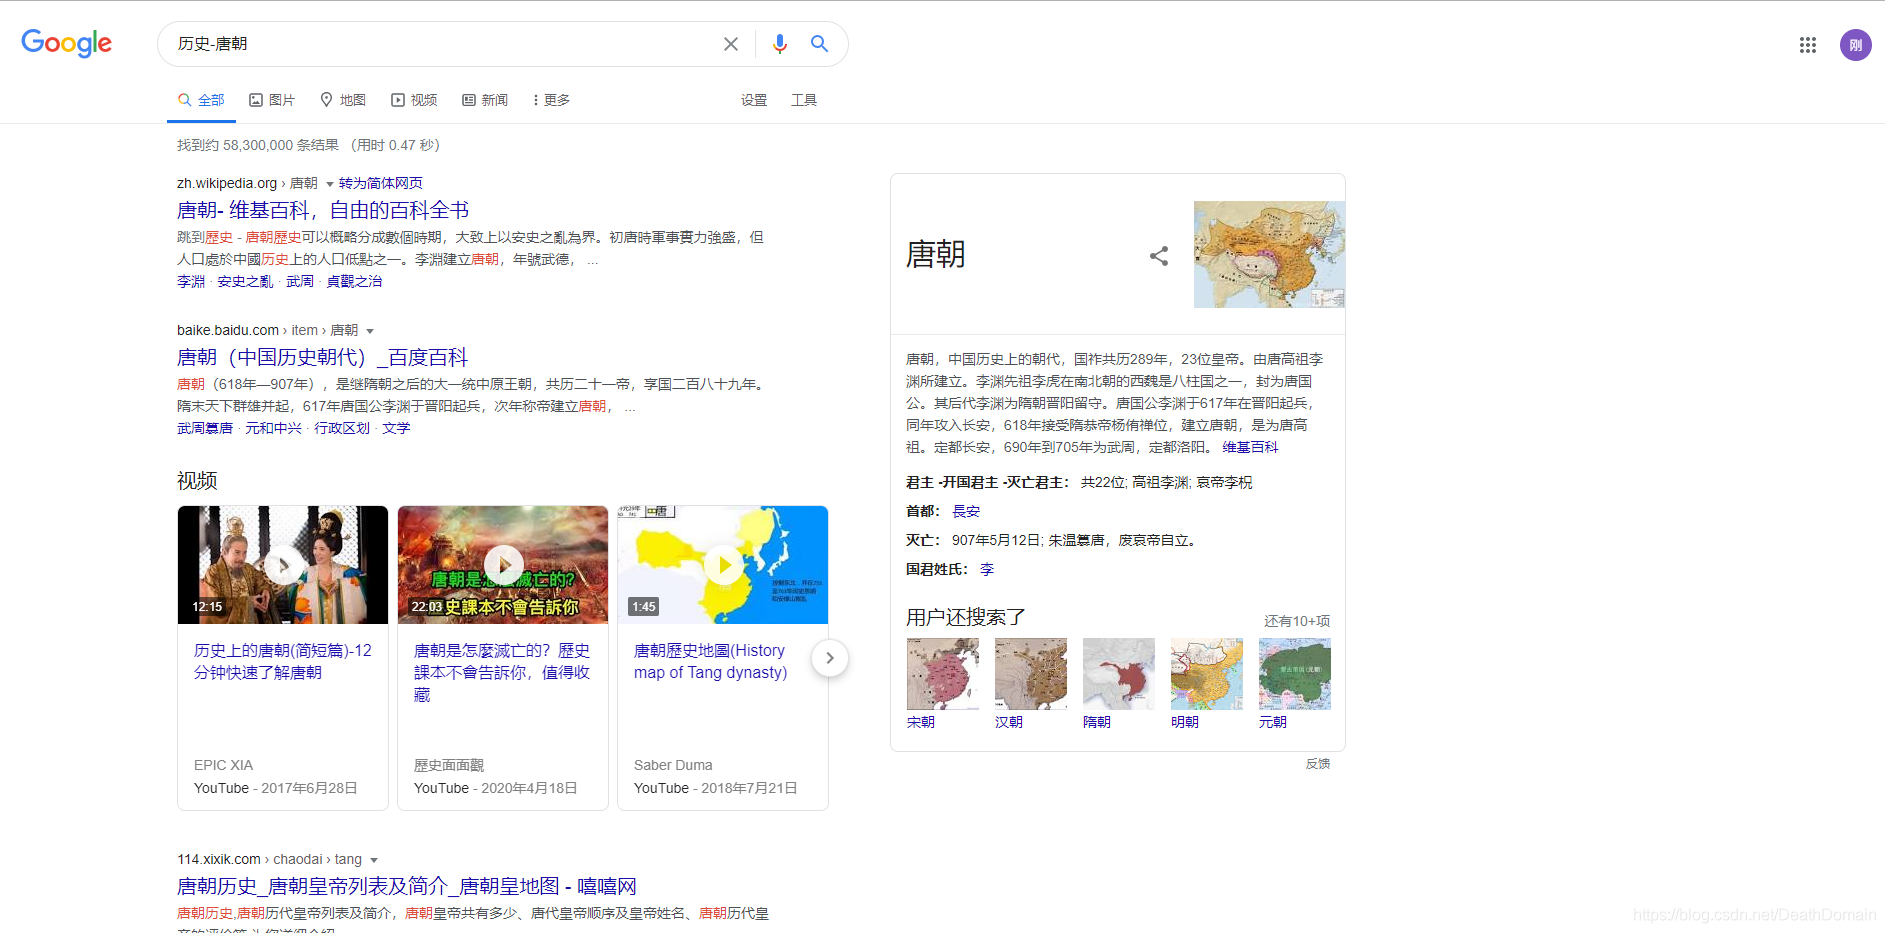Open 工具 search tools
Image resolution: width=1885 pixels, height=933 pixels.
pos(804,100)
